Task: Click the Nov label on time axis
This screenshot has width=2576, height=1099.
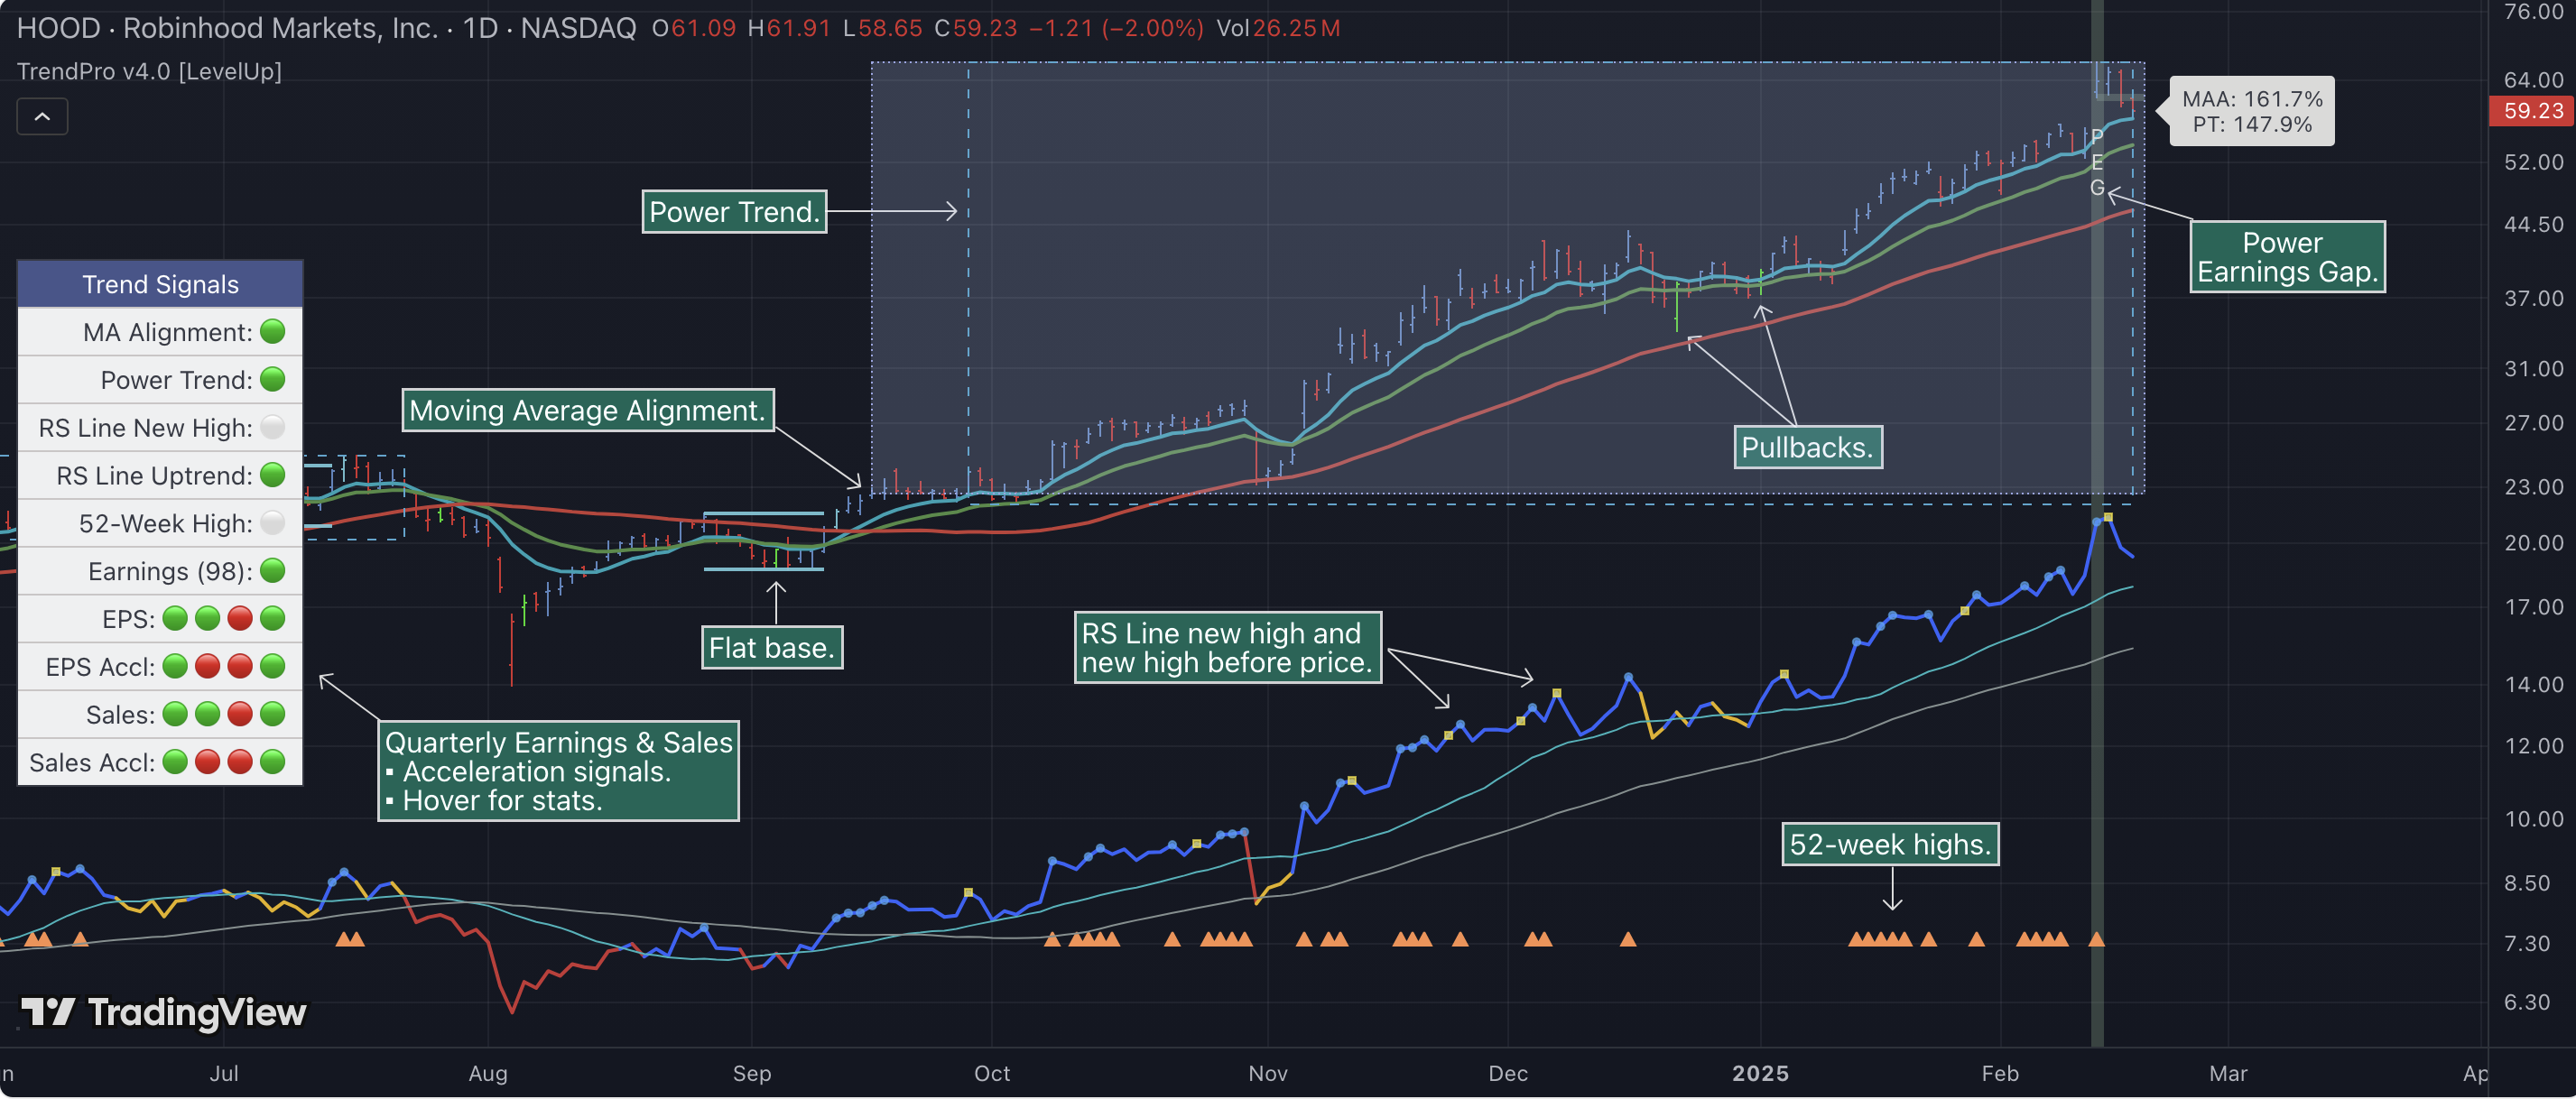Action: pyautogui.click(x=1268, y=1074)
